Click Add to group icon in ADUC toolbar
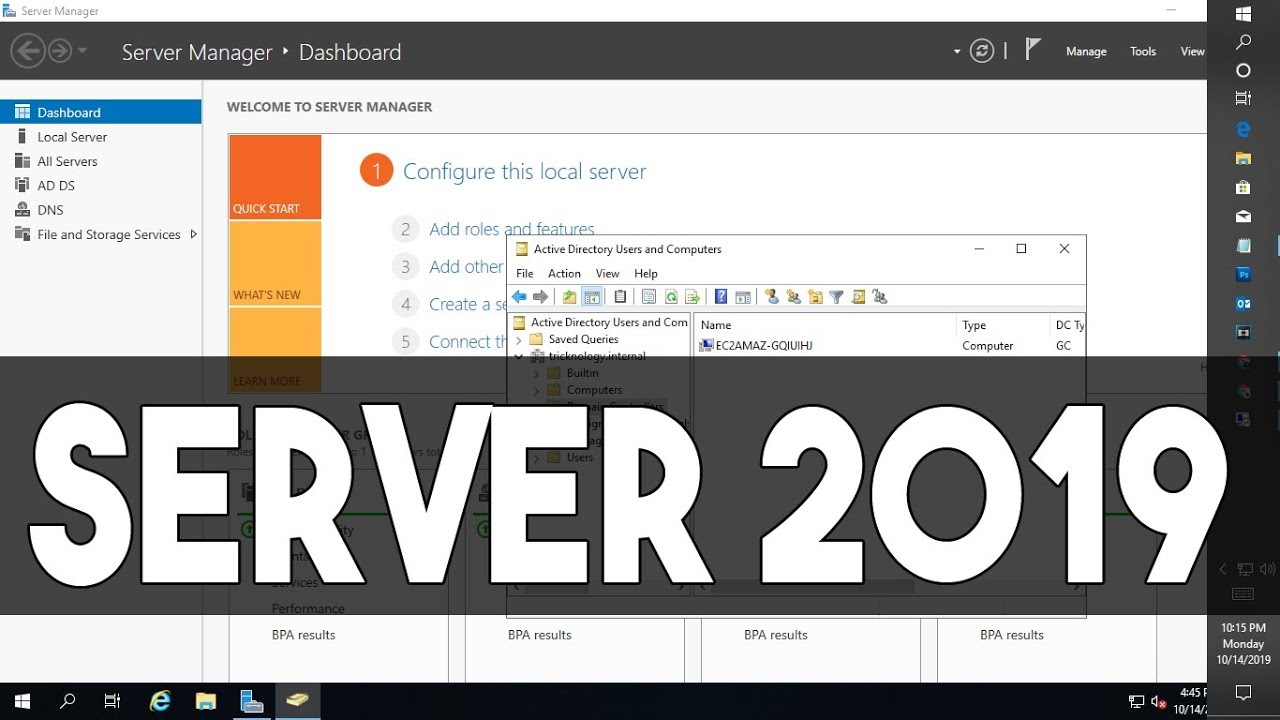The image size is (1280, 720). (x=880, y=297)
